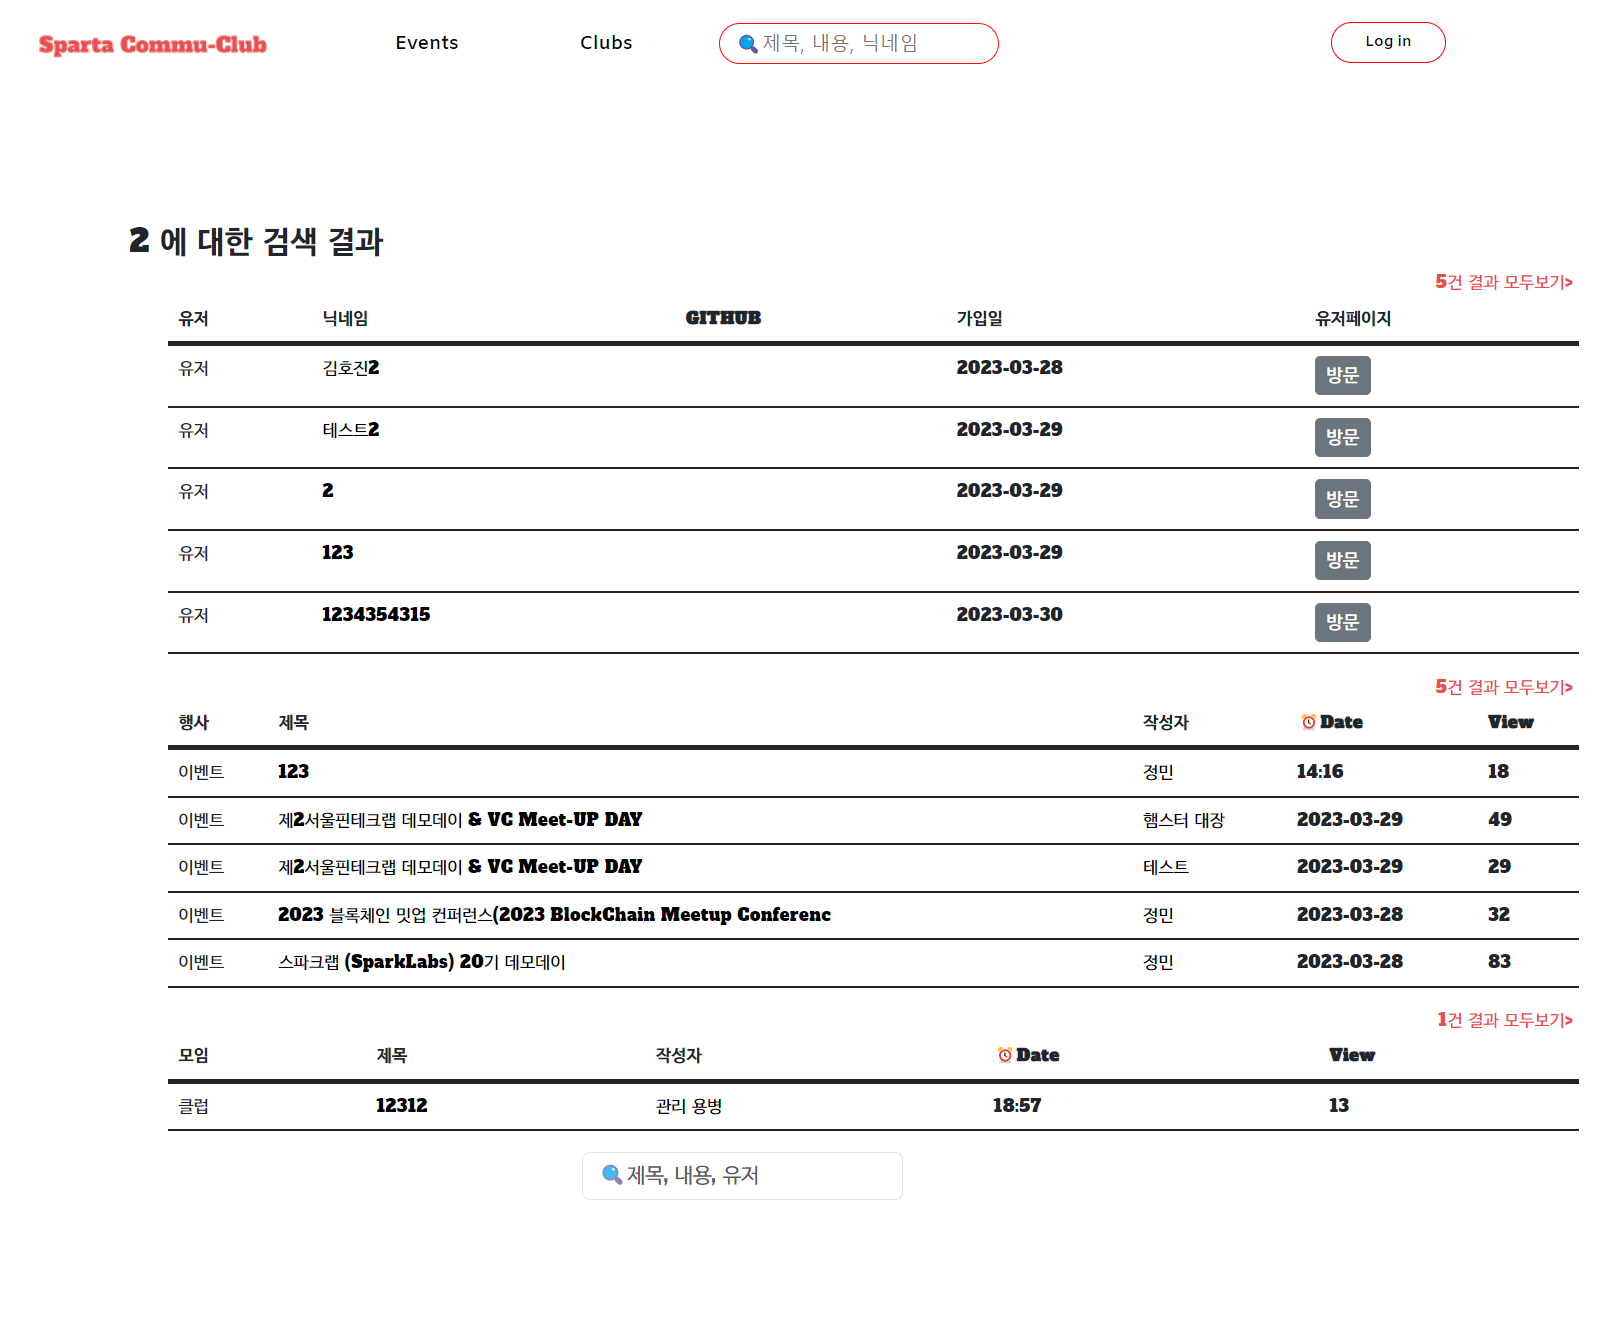Click the clock icon beside club Date header
Viewport: 1615px width, 1319px height.
pos(1004,1055)
